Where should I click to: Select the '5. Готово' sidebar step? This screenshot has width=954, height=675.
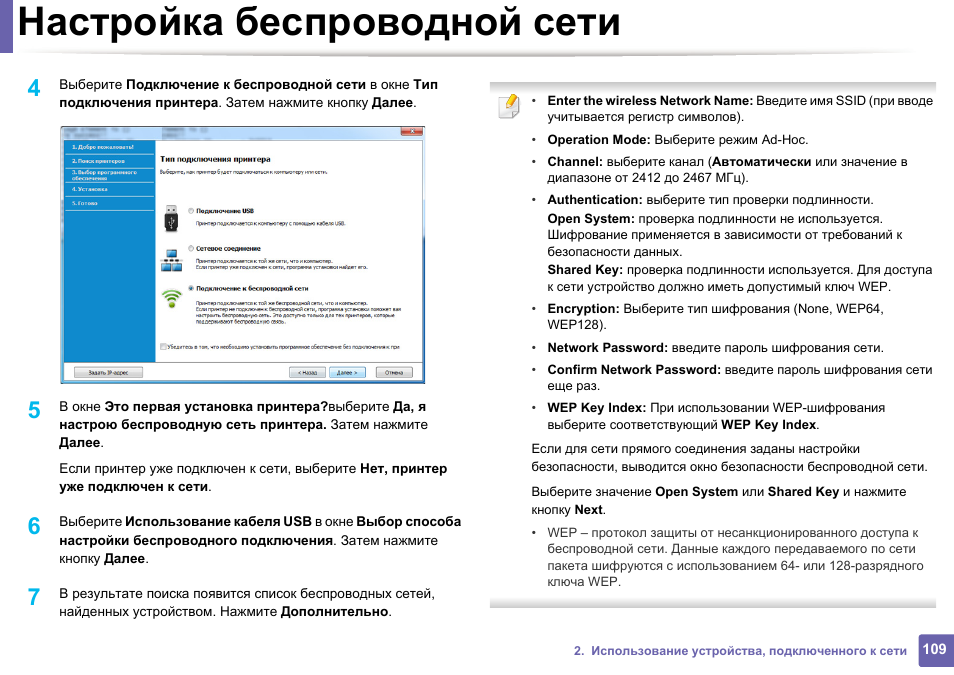[85, 202]
